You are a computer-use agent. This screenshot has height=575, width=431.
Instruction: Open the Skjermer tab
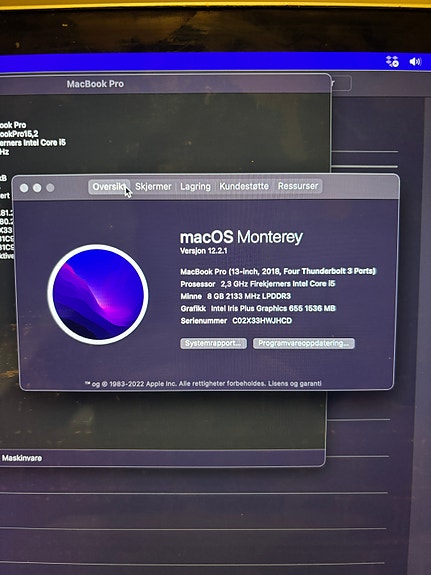point(153,187)
